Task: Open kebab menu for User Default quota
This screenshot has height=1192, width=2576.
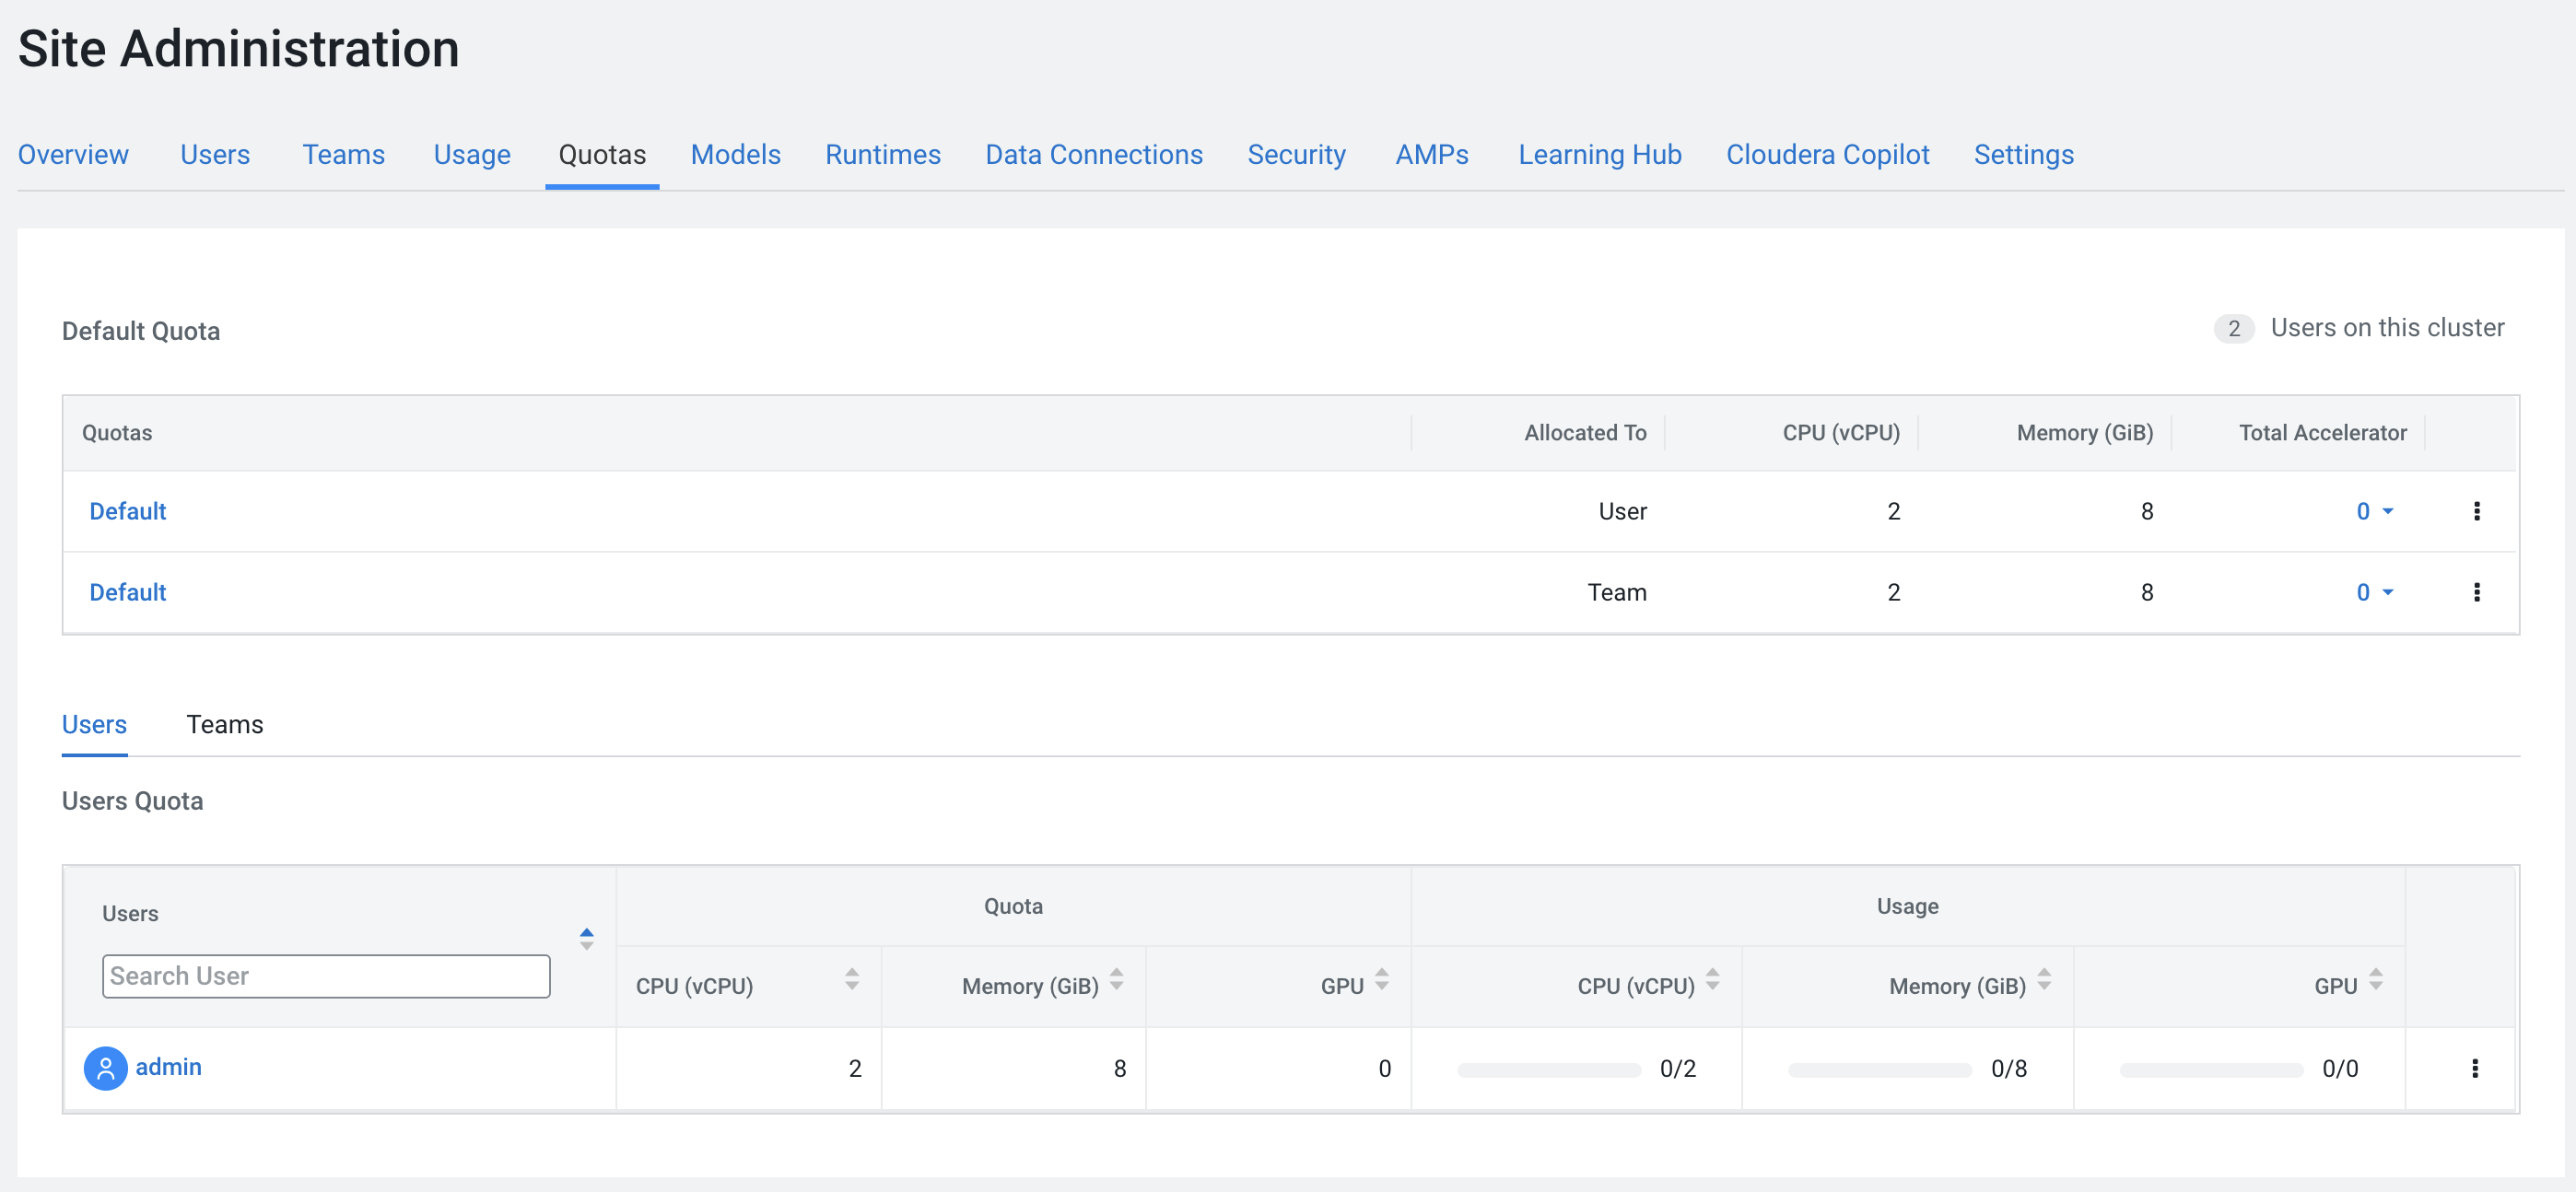Action: pyautogui.click(x=2476, y=511)
